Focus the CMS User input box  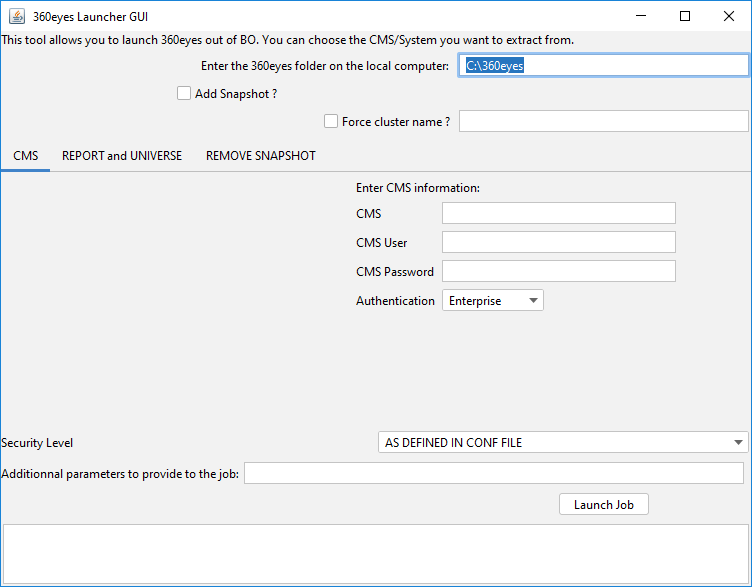click(x=559, y=242)
